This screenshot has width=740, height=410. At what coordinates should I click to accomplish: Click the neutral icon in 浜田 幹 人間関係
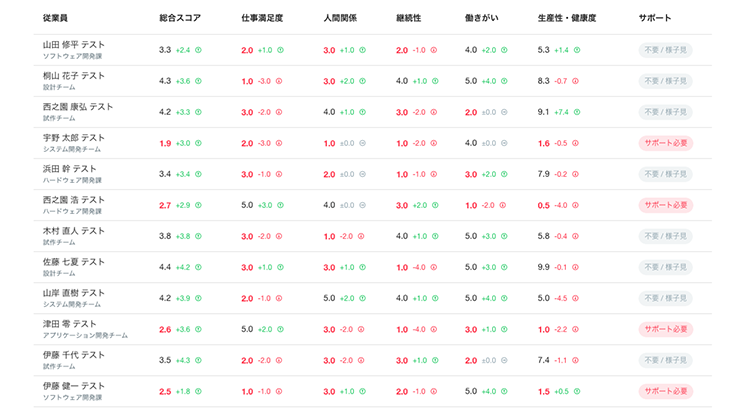click(x=362, y=174)
